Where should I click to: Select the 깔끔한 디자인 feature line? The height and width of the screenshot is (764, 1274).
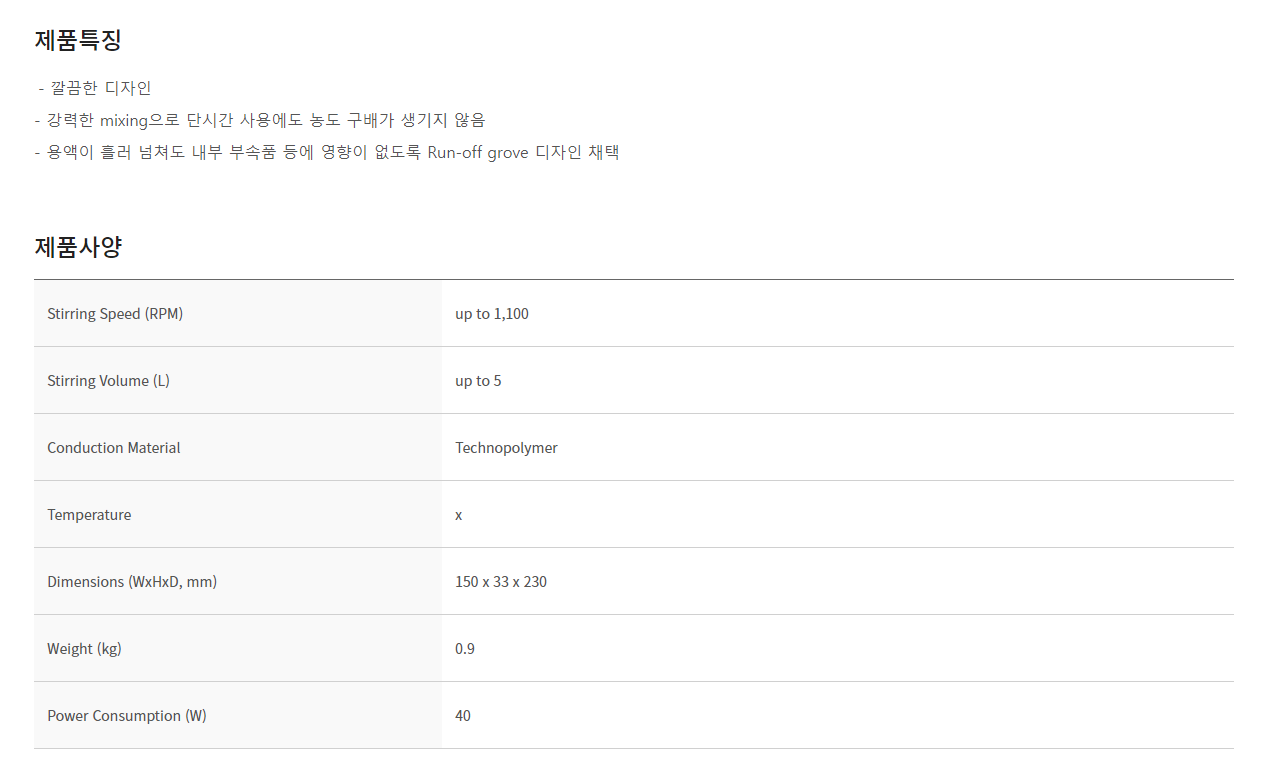95,88
